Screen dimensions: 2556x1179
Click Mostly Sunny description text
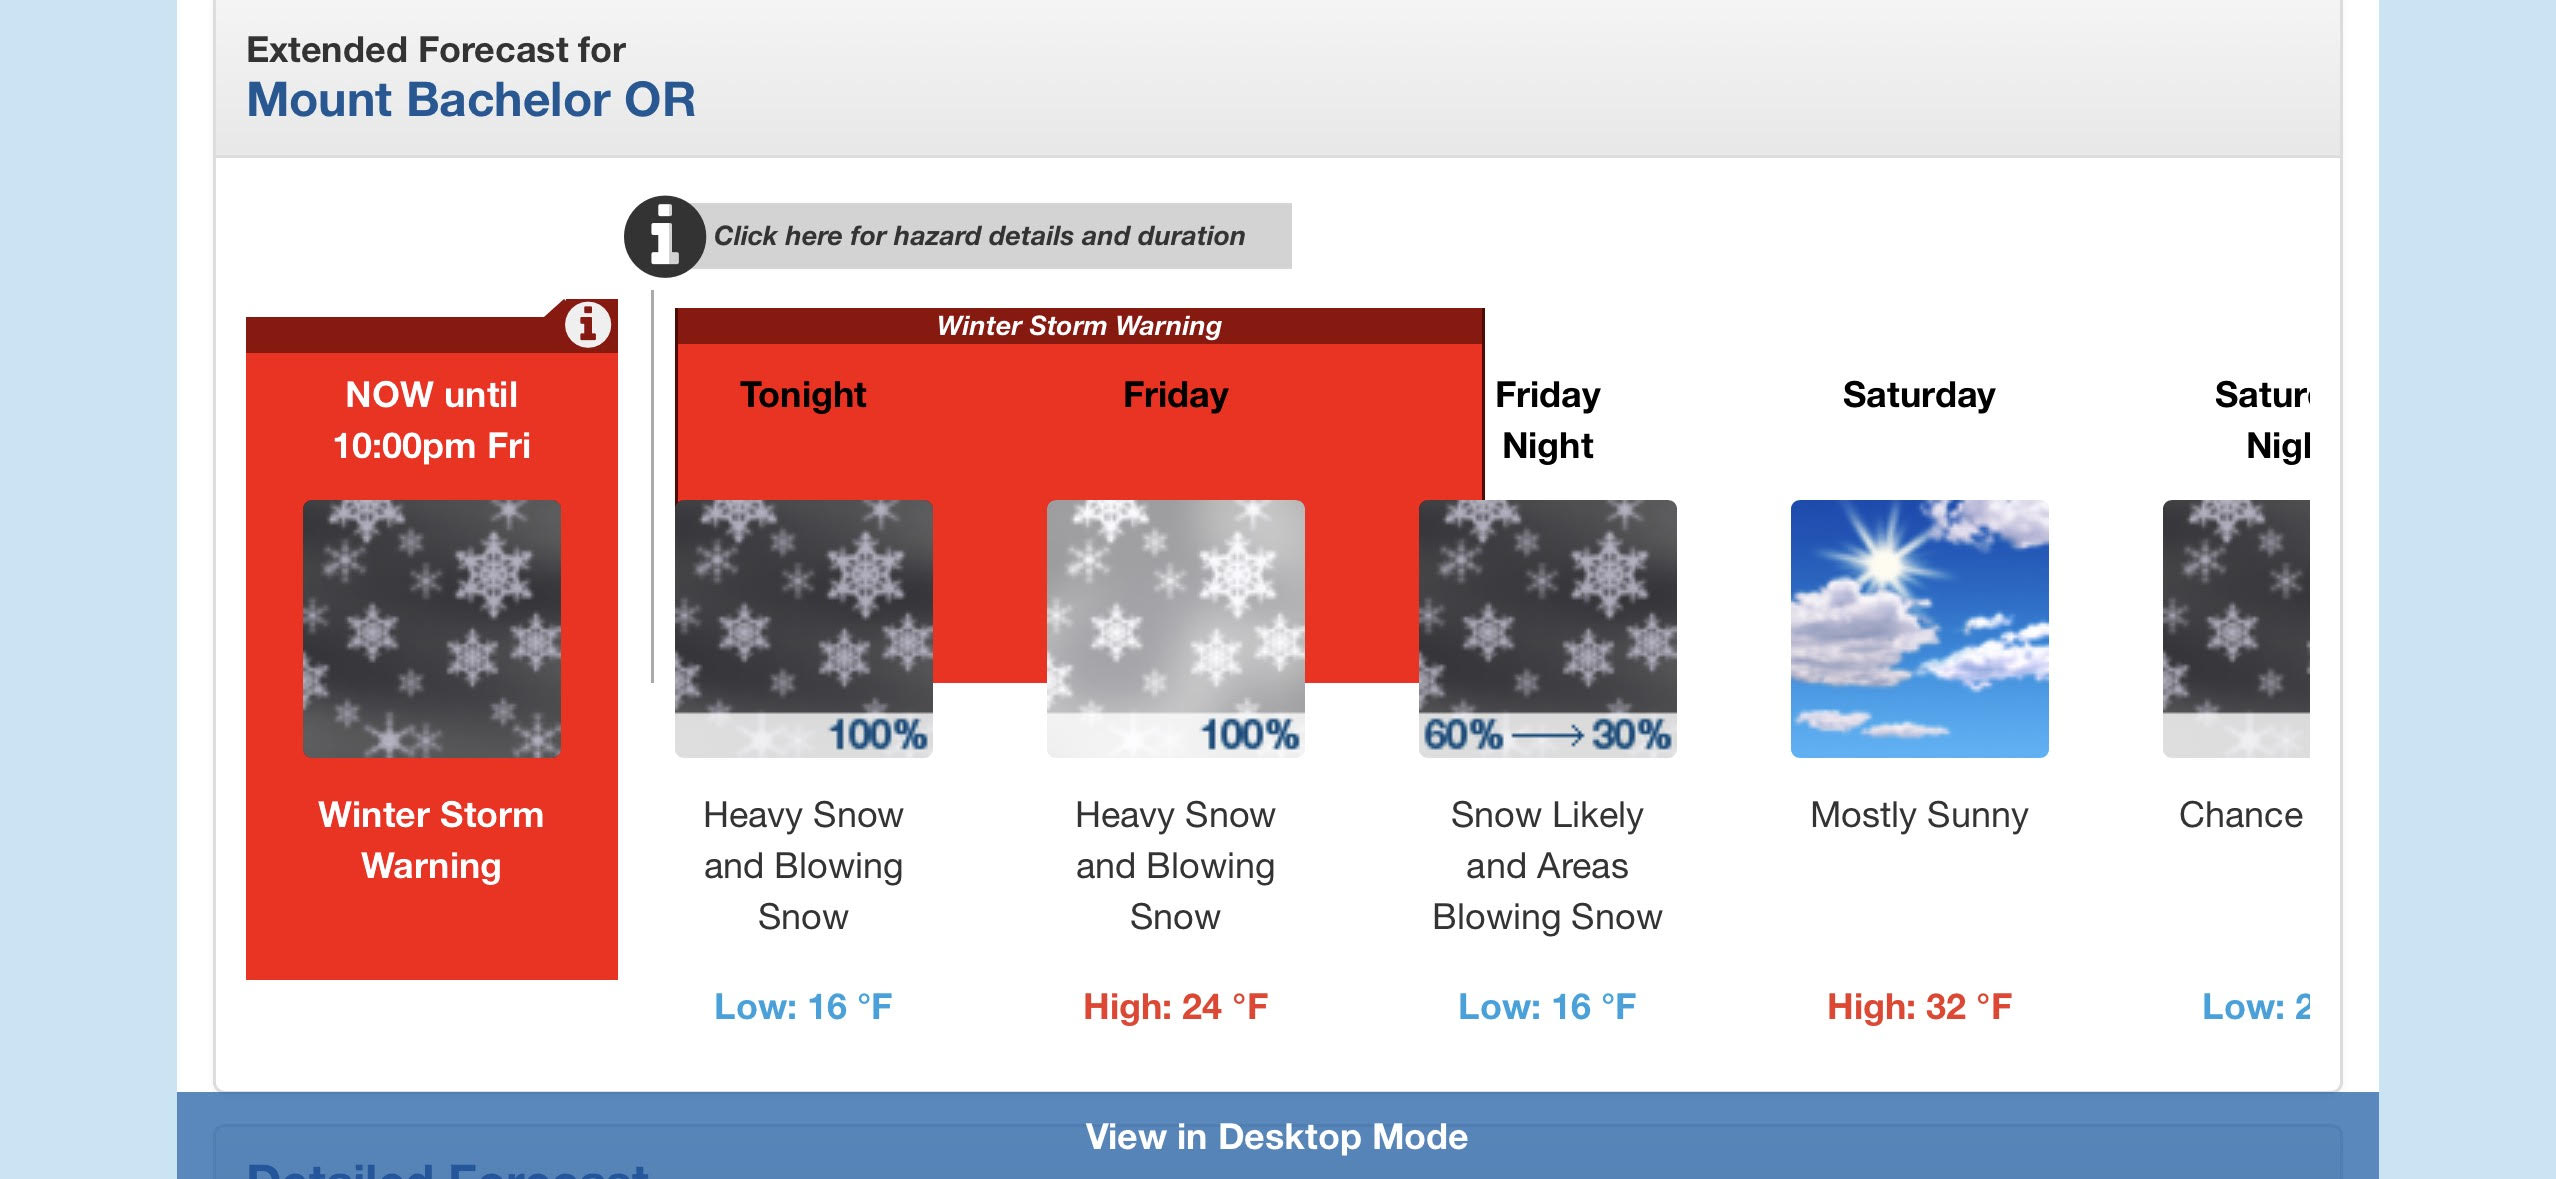tap(1920, 815)
